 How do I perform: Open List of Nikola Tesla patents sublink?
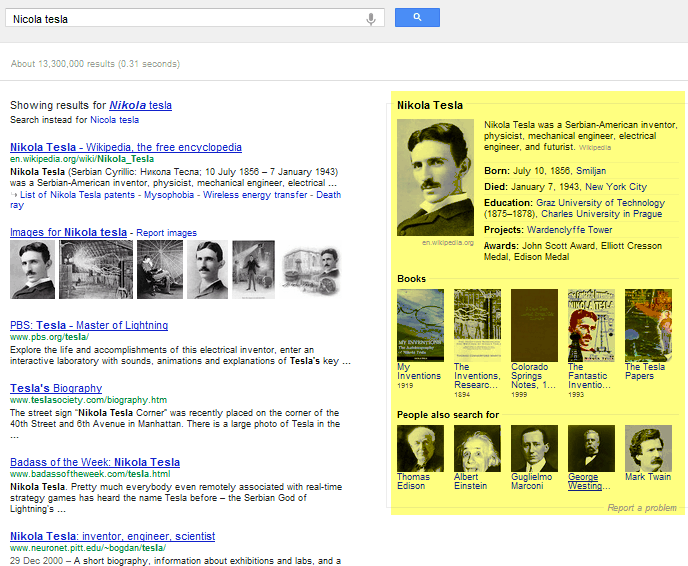78,195
